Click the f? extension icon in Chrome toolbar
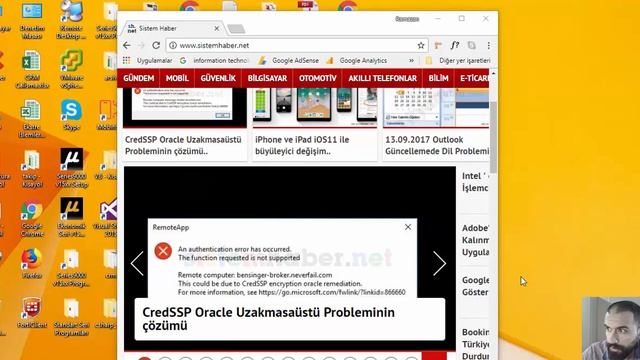This screenshot has width=640, height=360. [x=455, y=45]
